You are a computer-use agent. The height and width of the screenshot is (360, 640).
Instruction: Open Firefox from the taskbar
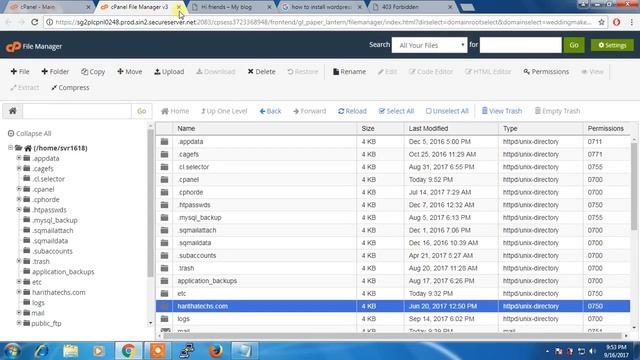[216, 351]
